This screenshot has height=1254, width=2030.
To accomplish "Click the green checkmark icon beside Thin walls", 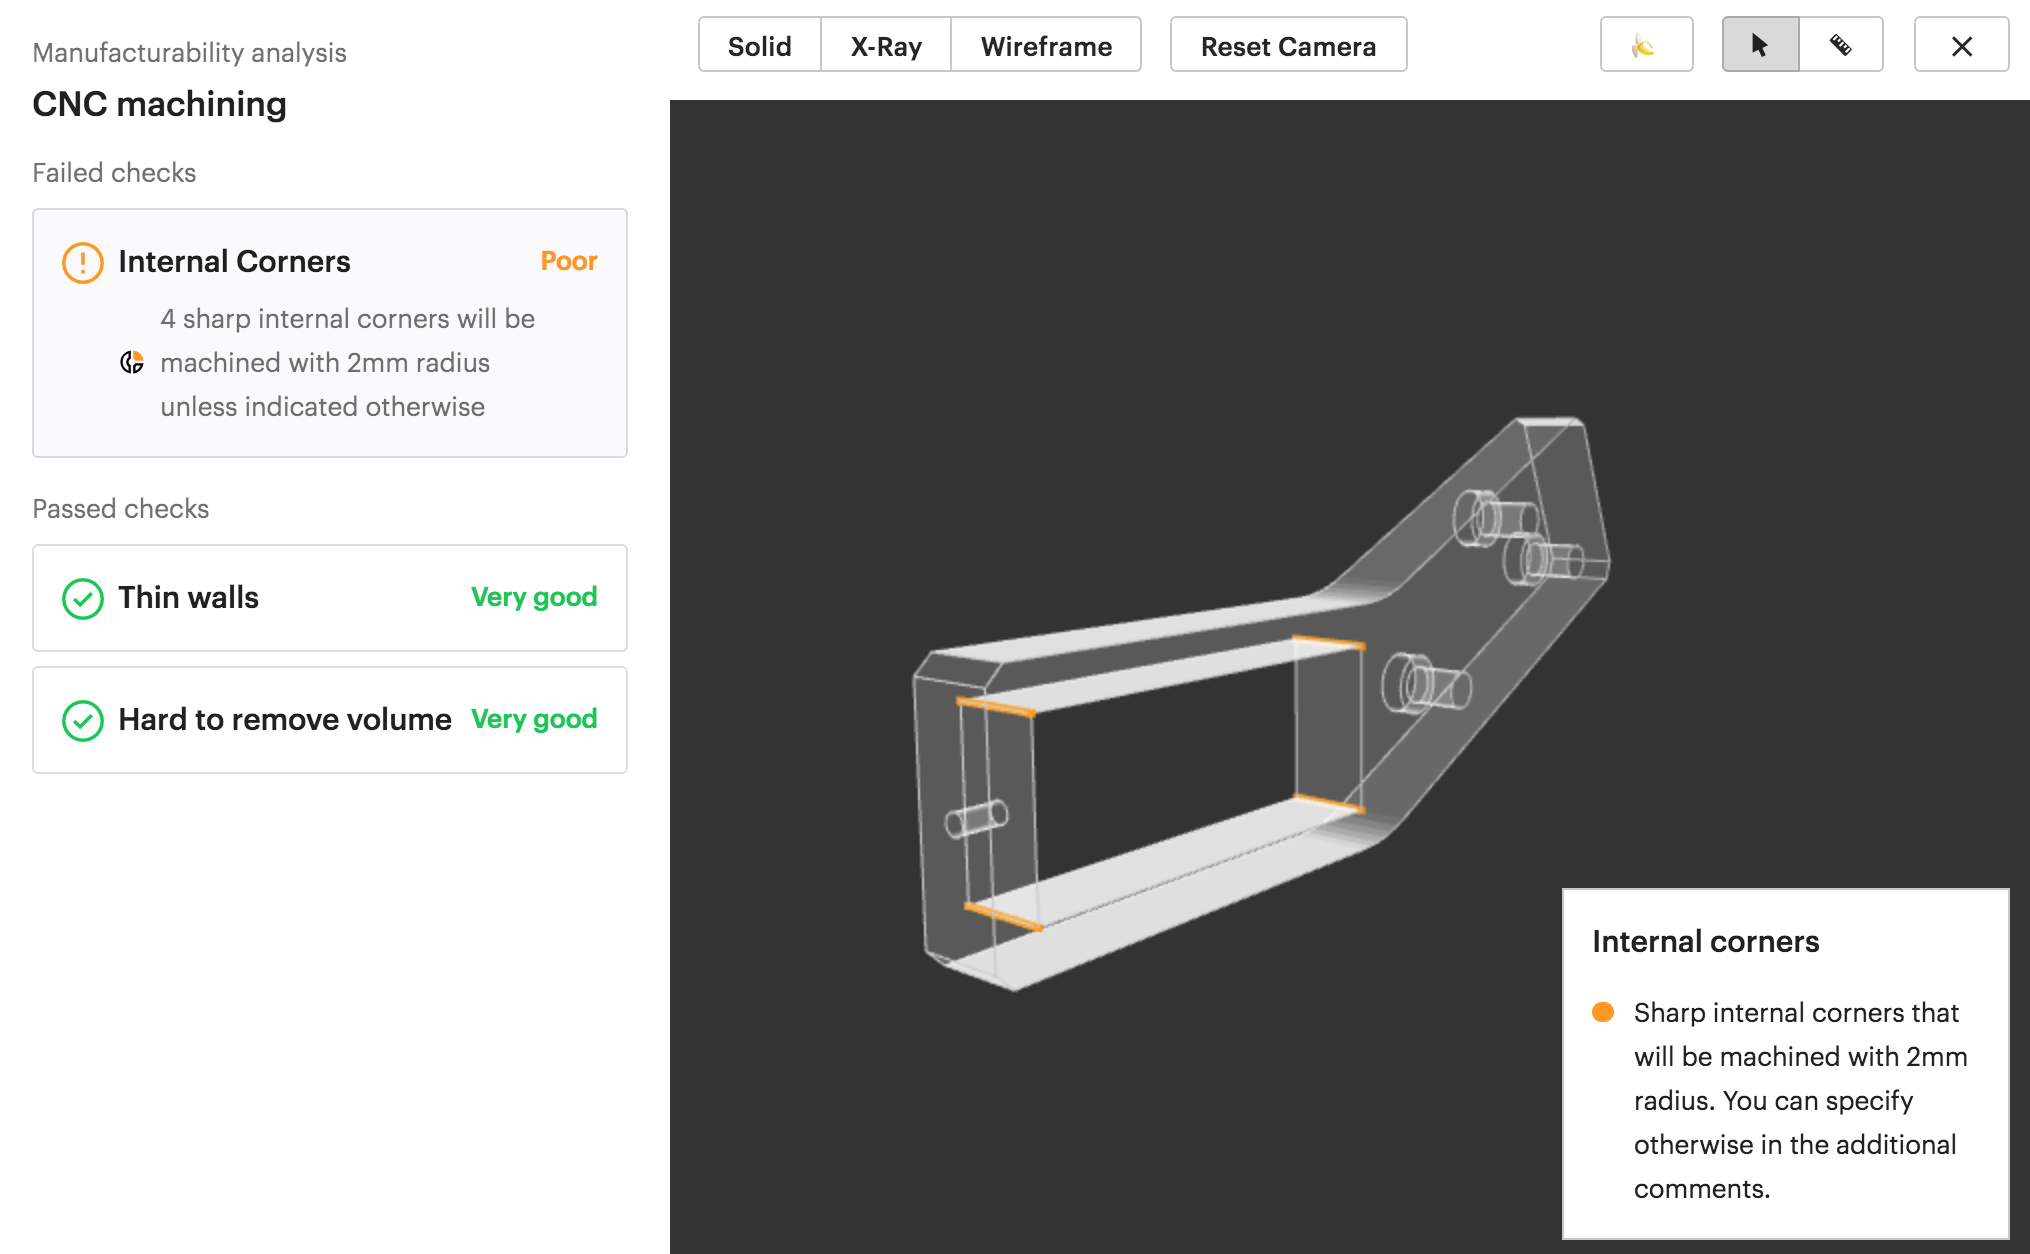I will click(82, 598).
